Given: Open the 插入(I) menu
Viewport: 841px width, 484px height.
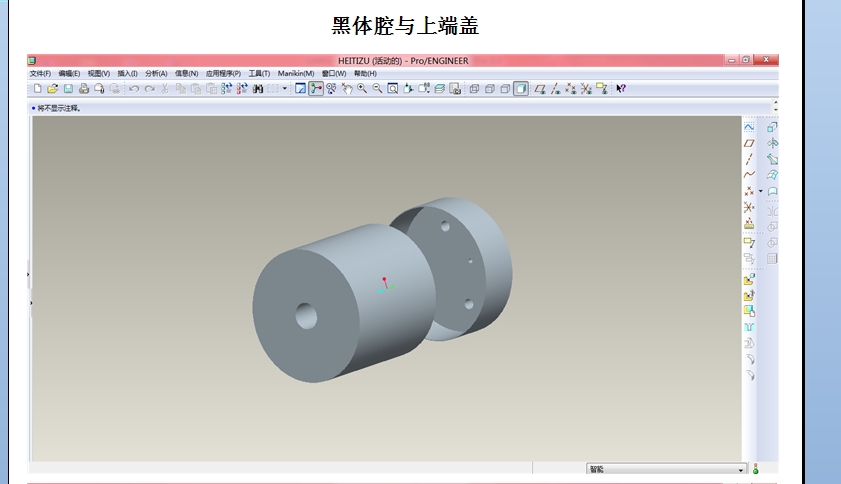Looking at the screenshot, I should [x=128, y=74].
